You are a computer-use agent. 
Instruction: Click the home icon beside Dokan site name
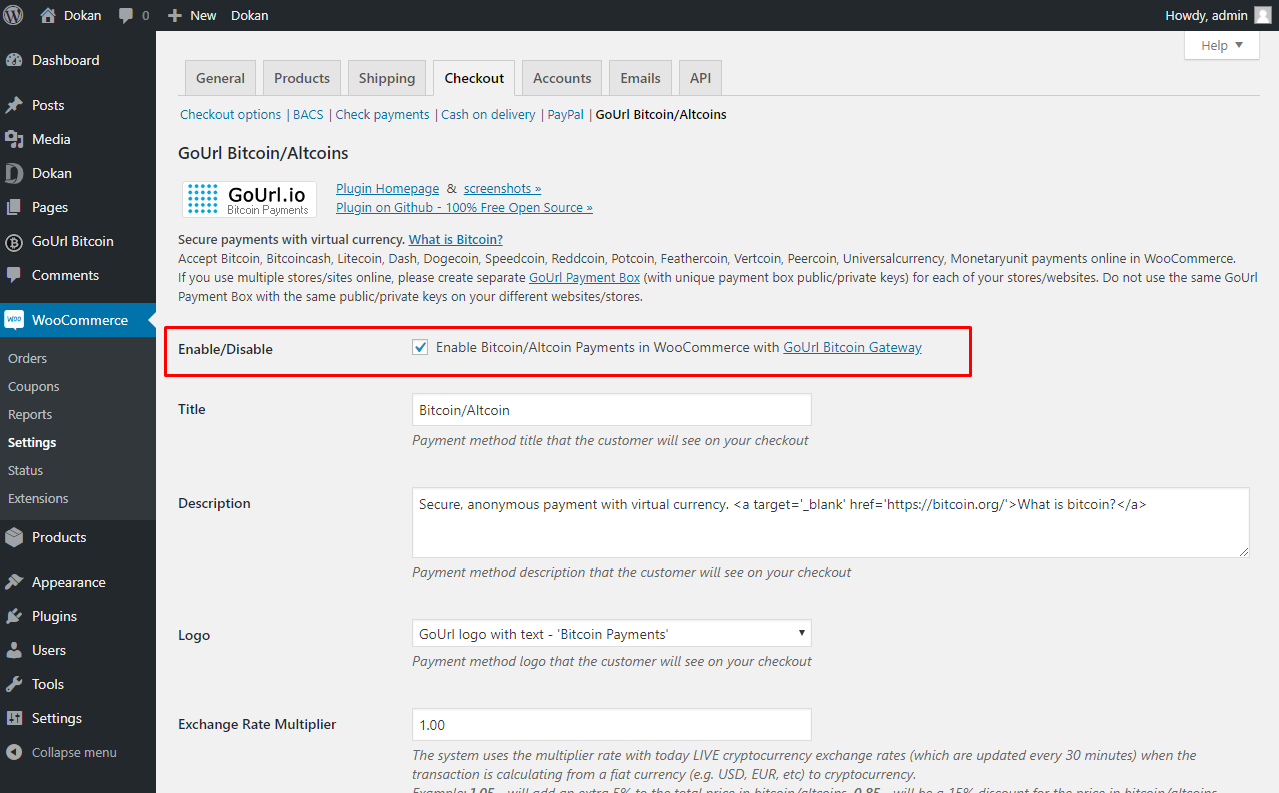pos(48,15)
